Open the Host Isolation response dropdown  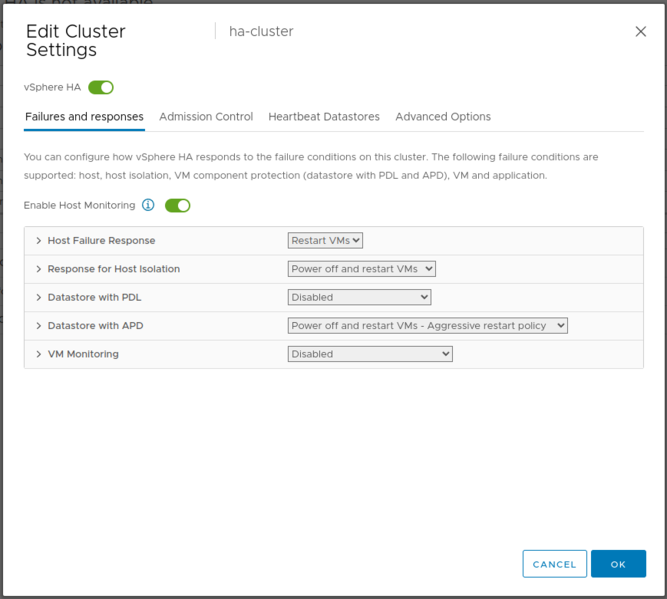point(362,269)
